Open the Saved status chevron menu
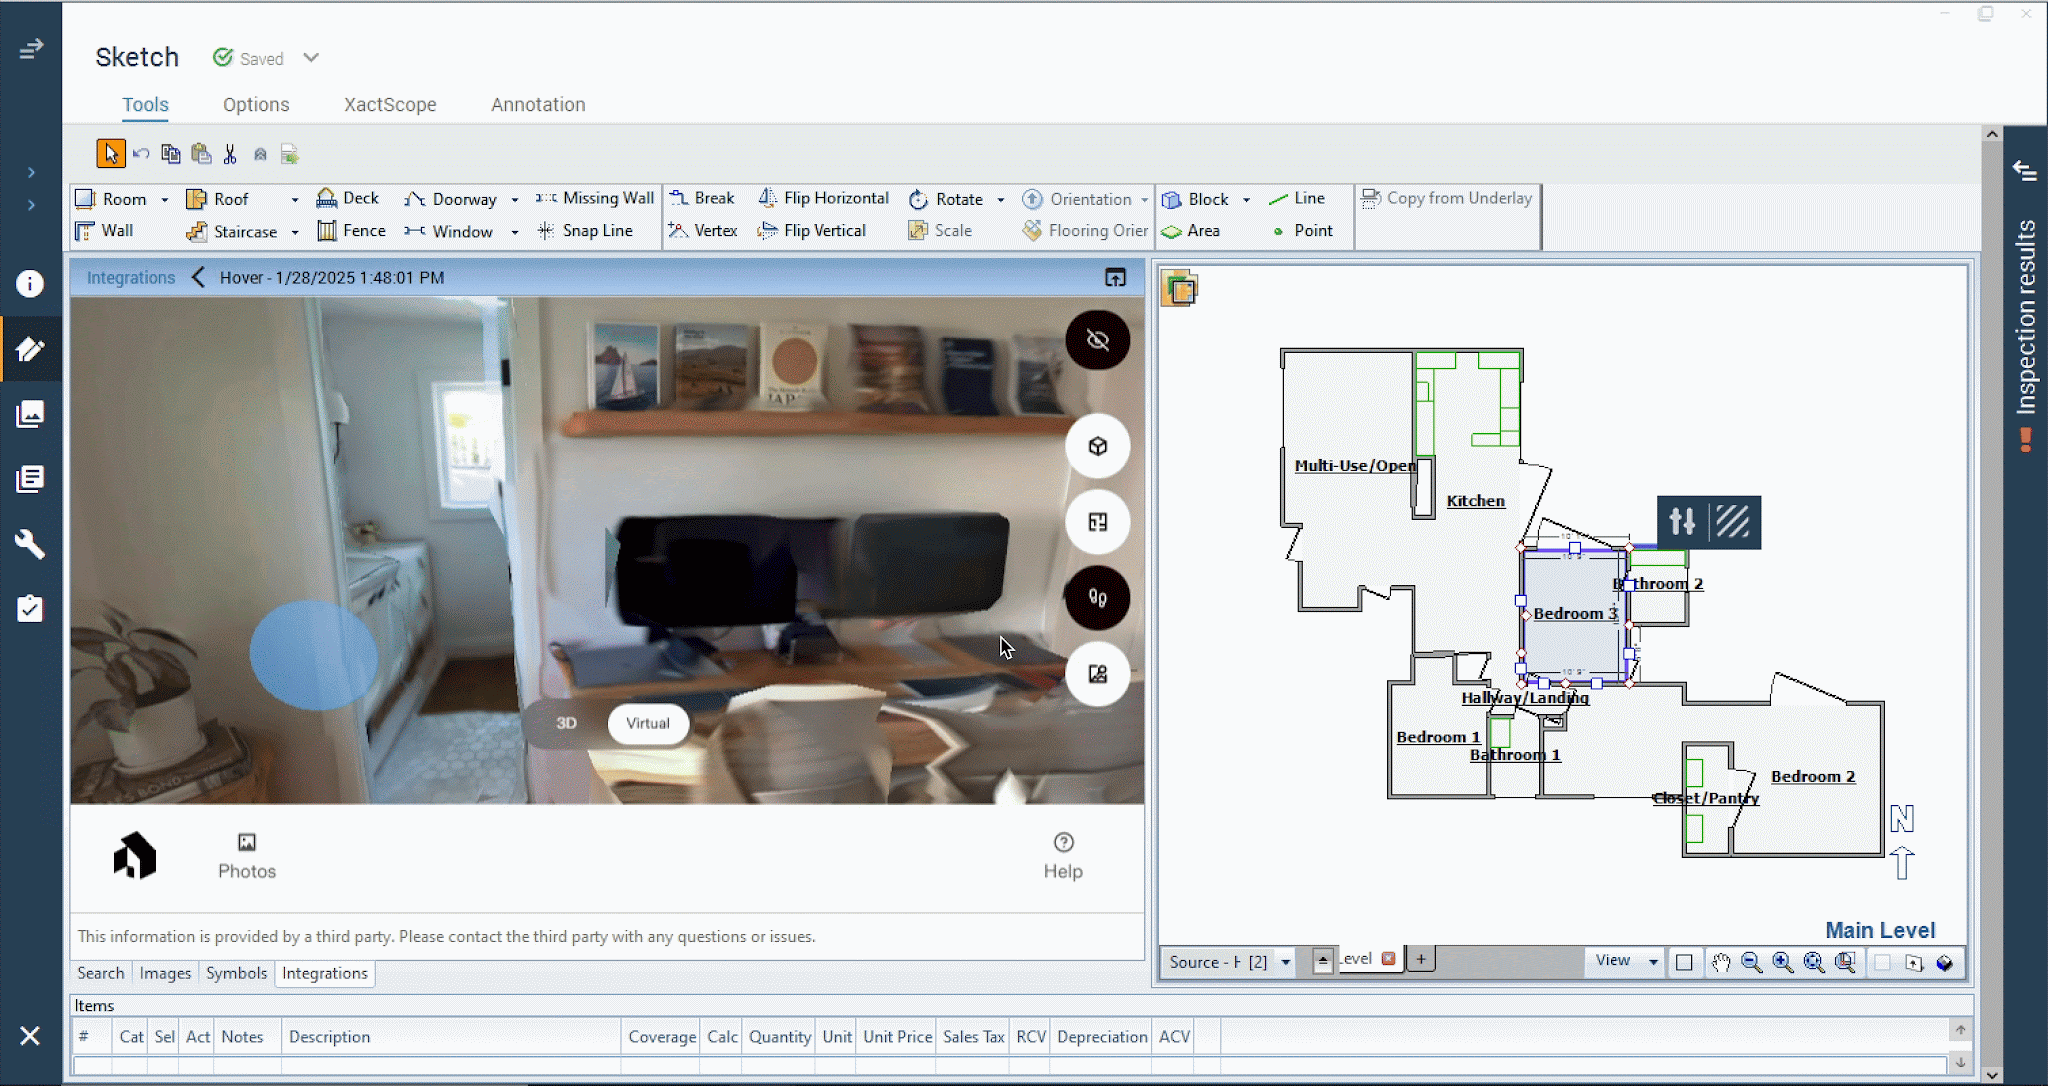This screenshot has width=2048, height=1086. 311,58
